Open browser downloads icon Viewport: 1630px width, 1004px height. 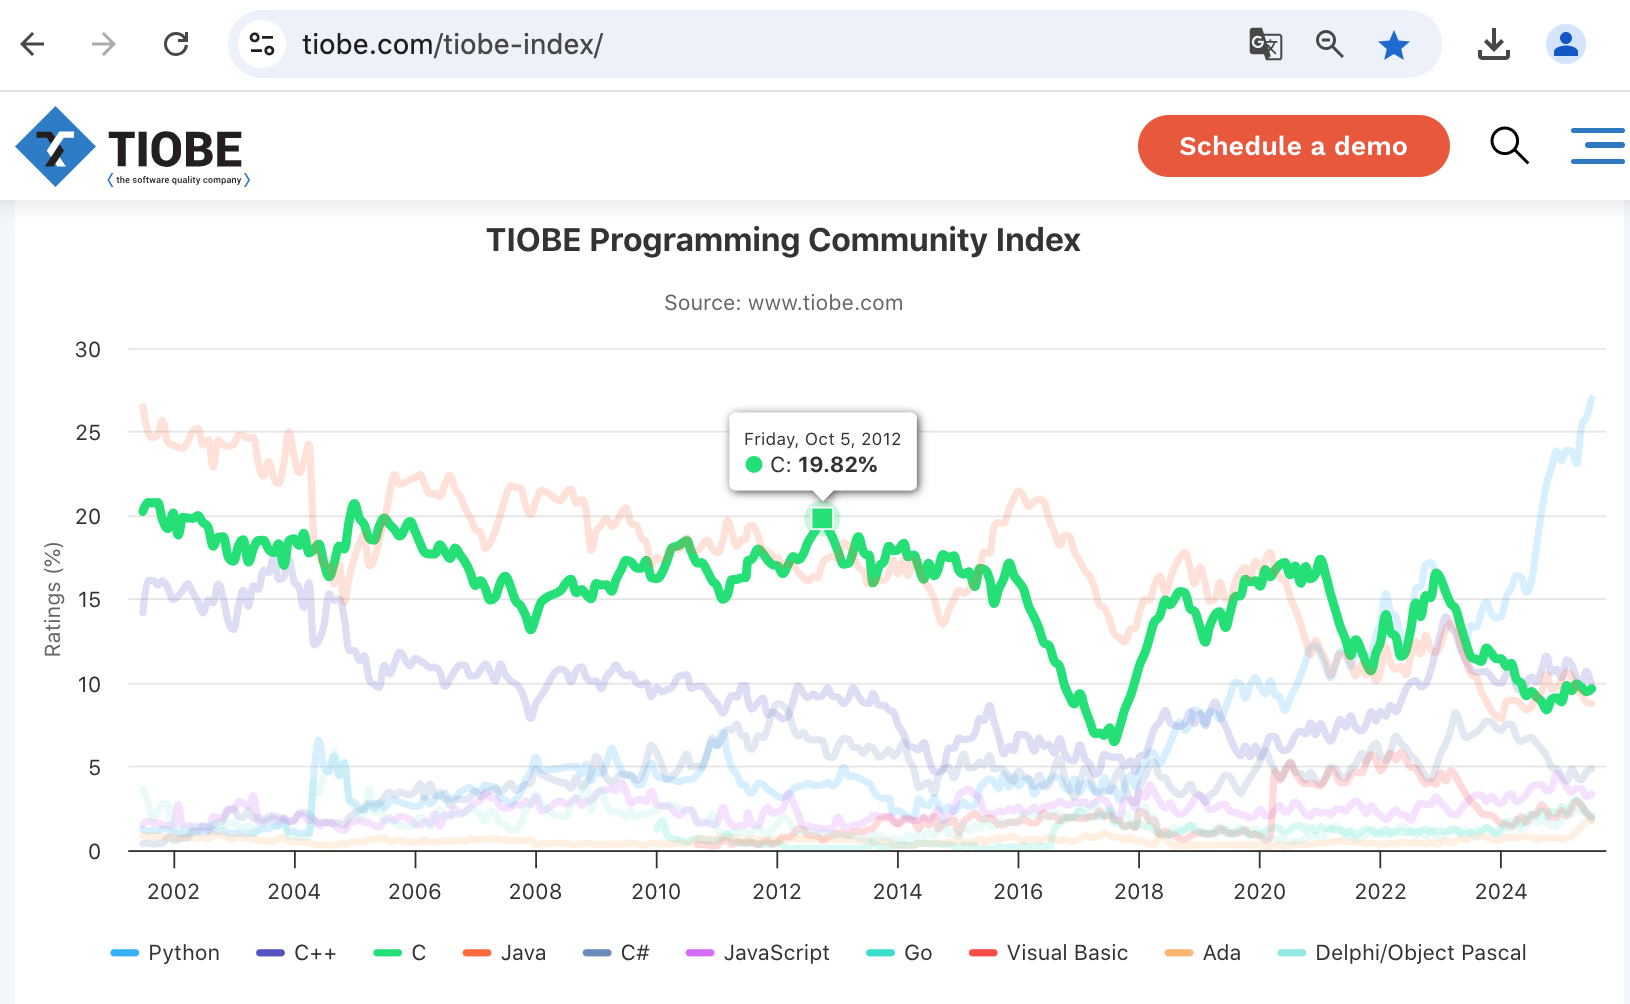point(1493,44)
